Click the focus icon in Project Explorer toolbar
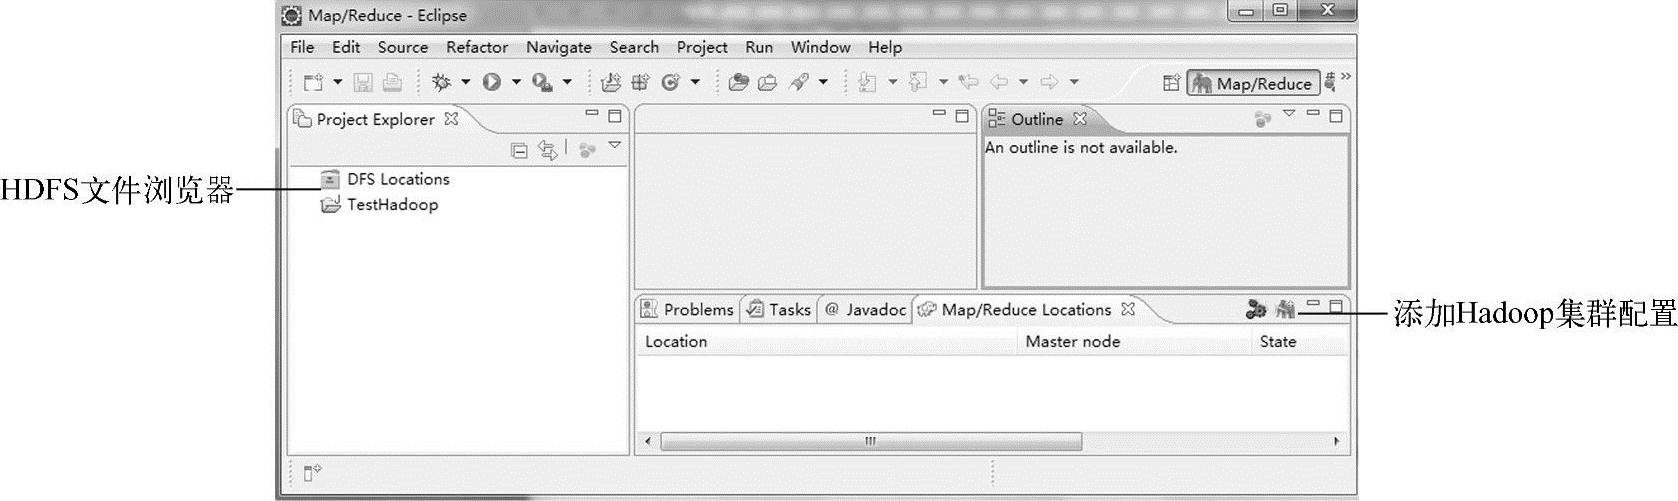 point(588,150)
